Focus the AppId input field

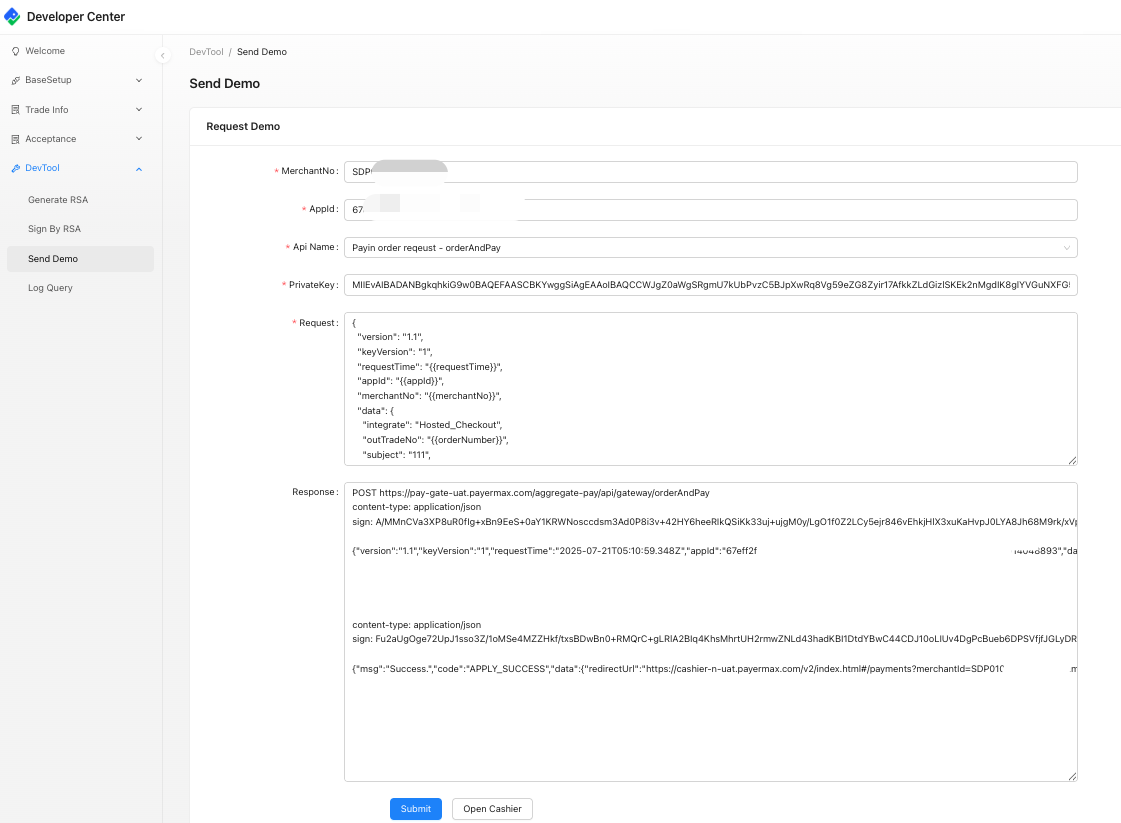[x=711, y=210]
